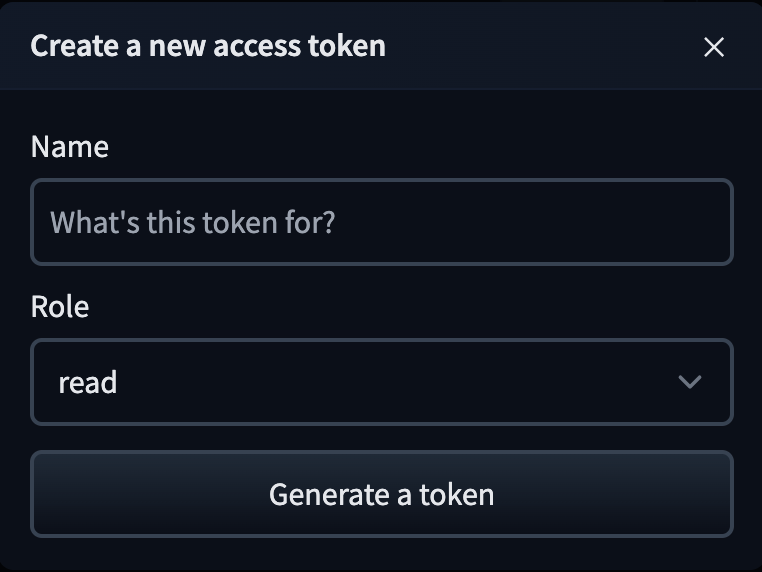This screenshot has height=572, width=762.
Task: Show role options via the down arrow
Action: [x=689, y=382]
